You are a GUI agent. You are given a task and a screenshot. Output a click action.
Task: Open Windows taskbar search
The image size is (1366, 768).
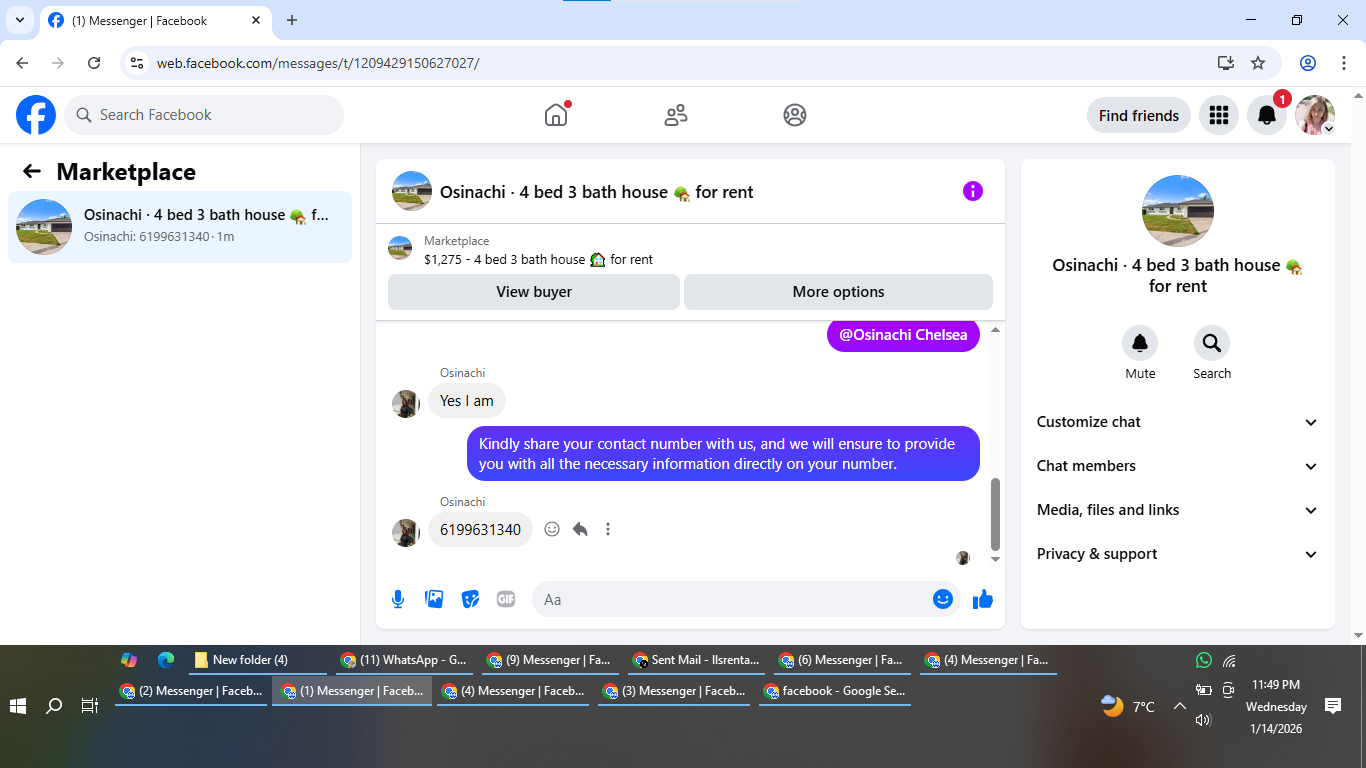click(54, 706)
